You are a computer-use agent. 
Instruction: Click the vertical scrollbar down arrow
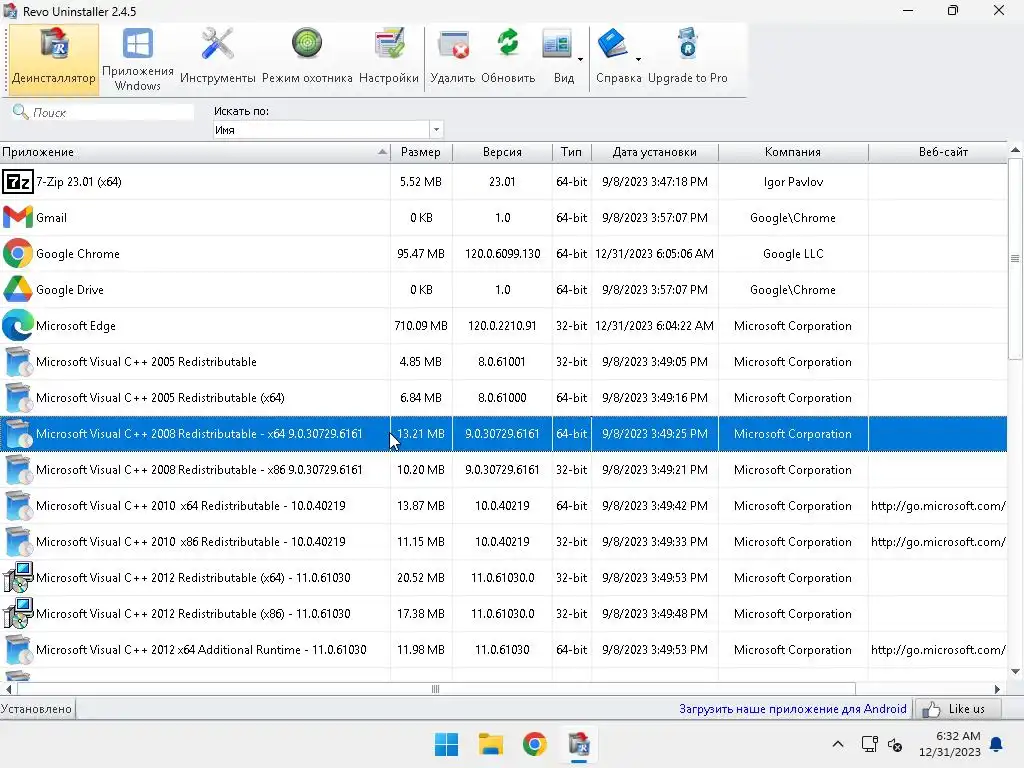pos(1015,672)
